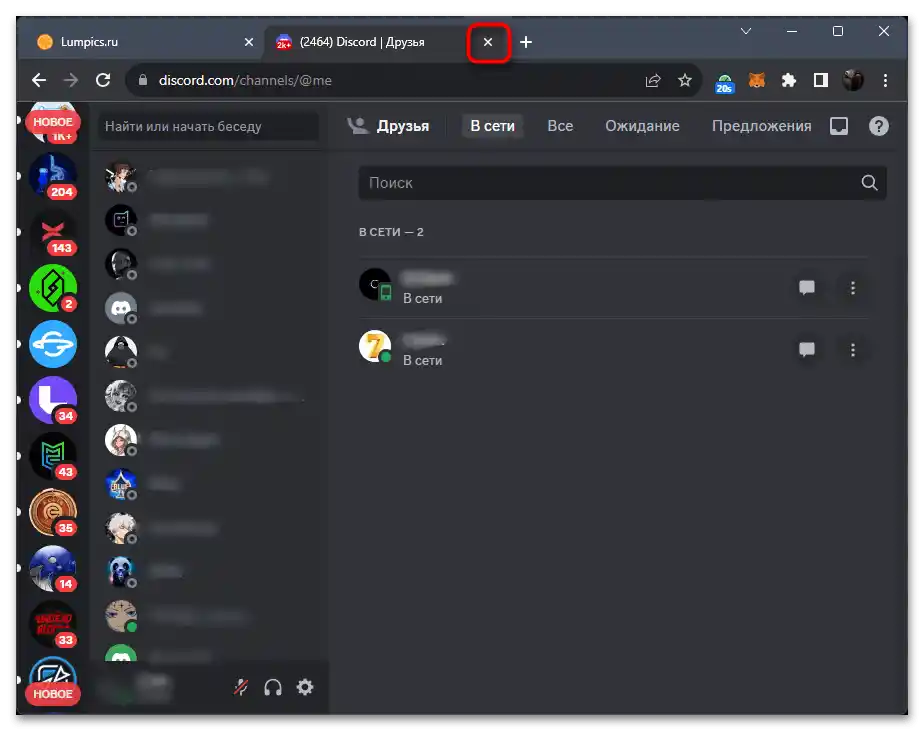Go back in browser history
Viewport: 924px width, 731px height.
tap(39, 80)
